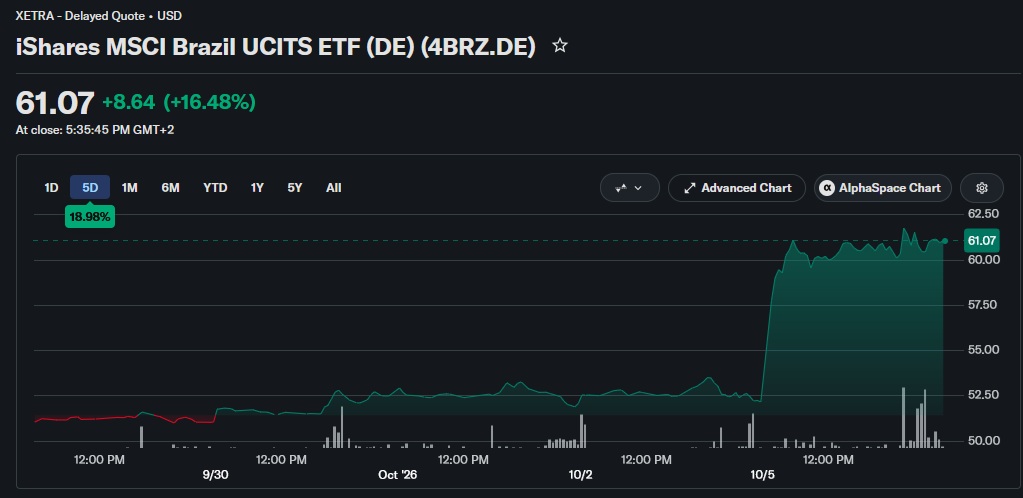Click the 10/2 date axis label
The image size is (1023, 498).
[581, 475]
